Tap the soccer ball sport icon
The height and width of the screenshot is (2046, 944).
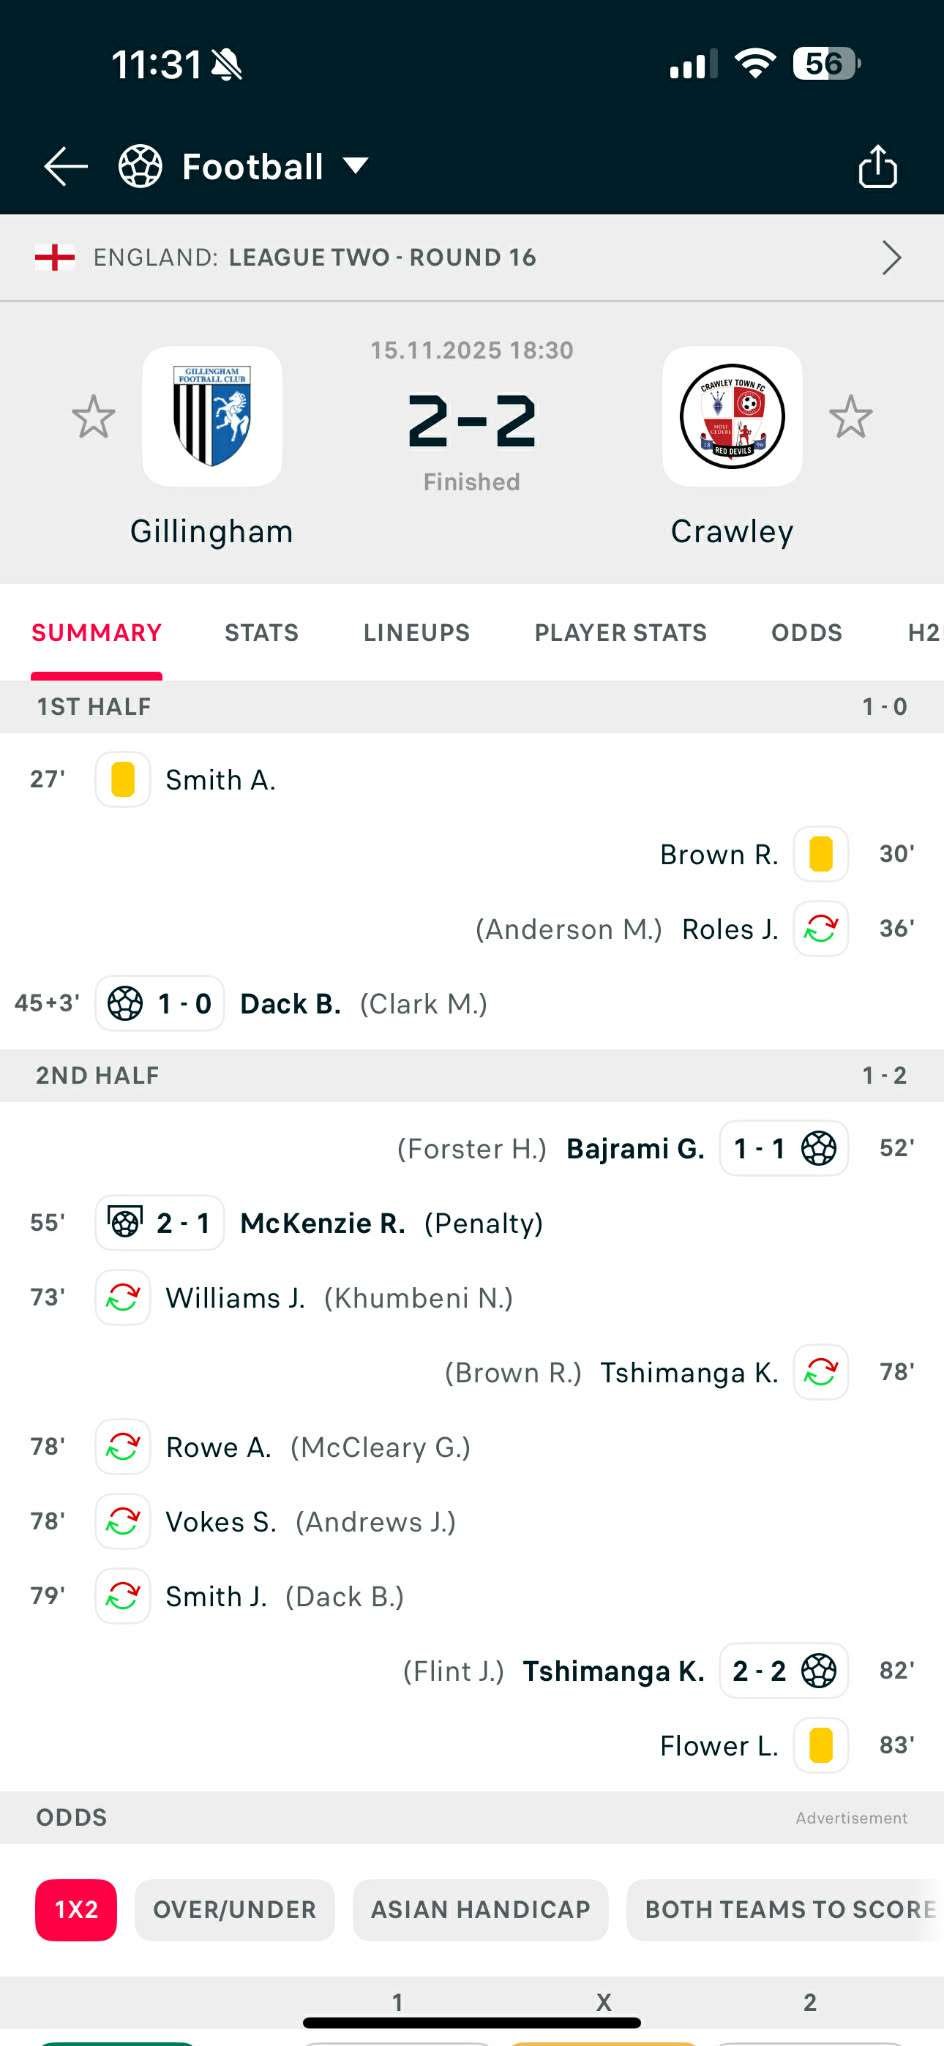click(x=140, y=166)
